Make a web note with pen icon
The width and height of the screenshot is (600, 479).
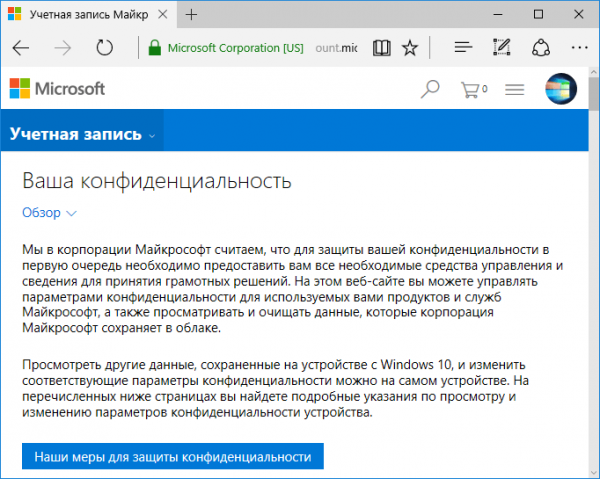[502, 47]
